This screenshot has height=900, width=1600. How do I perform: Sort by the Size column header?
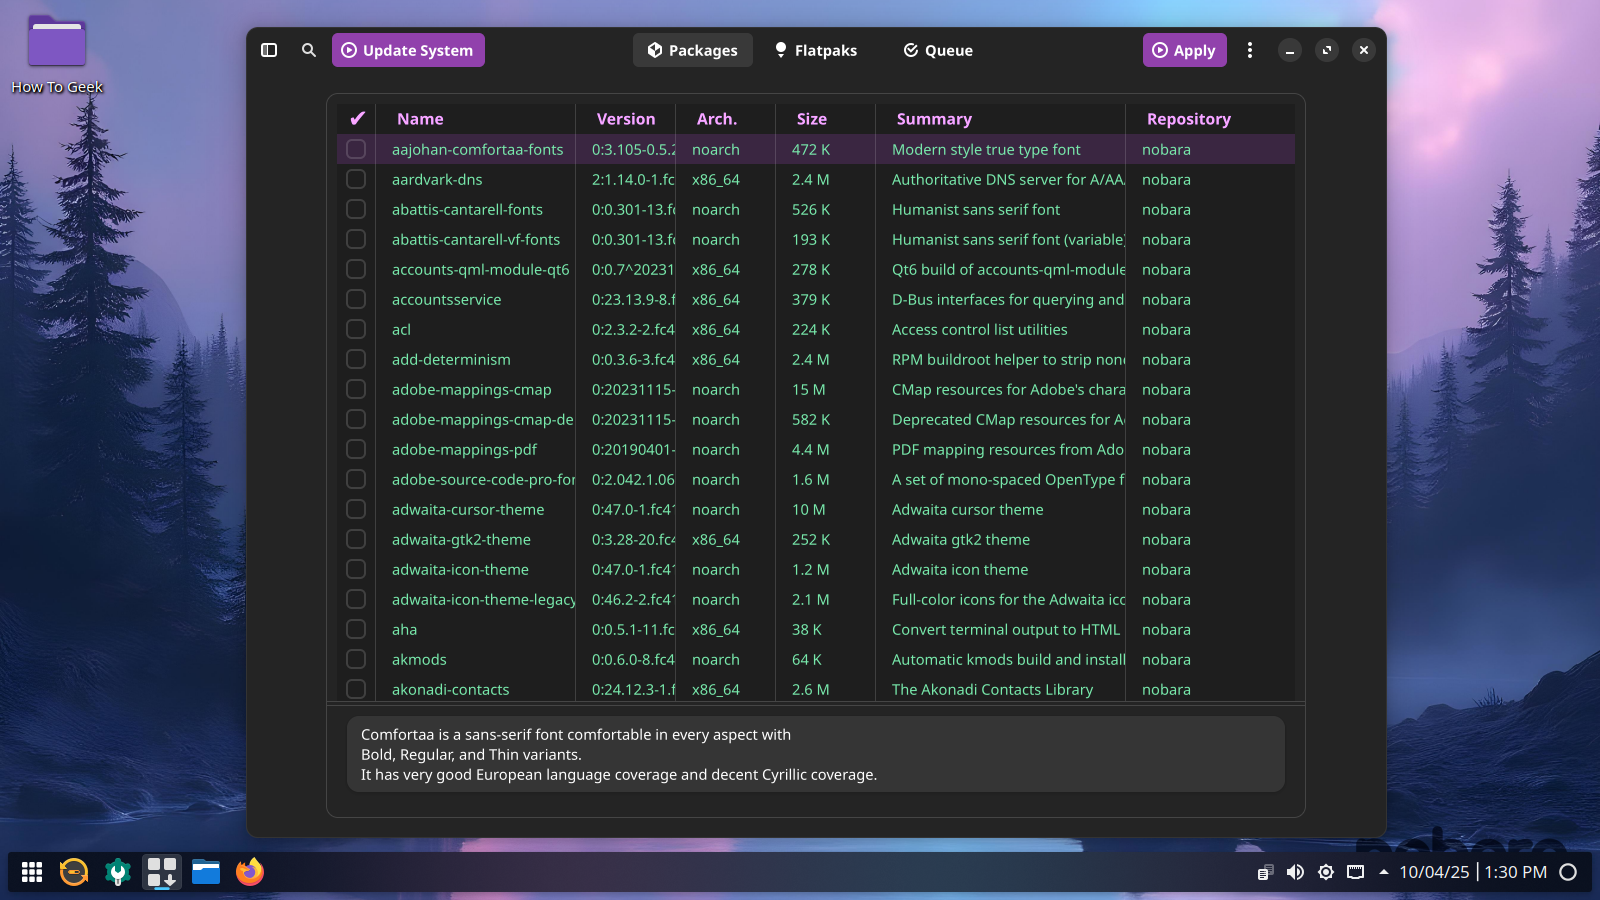pos(812,119)
